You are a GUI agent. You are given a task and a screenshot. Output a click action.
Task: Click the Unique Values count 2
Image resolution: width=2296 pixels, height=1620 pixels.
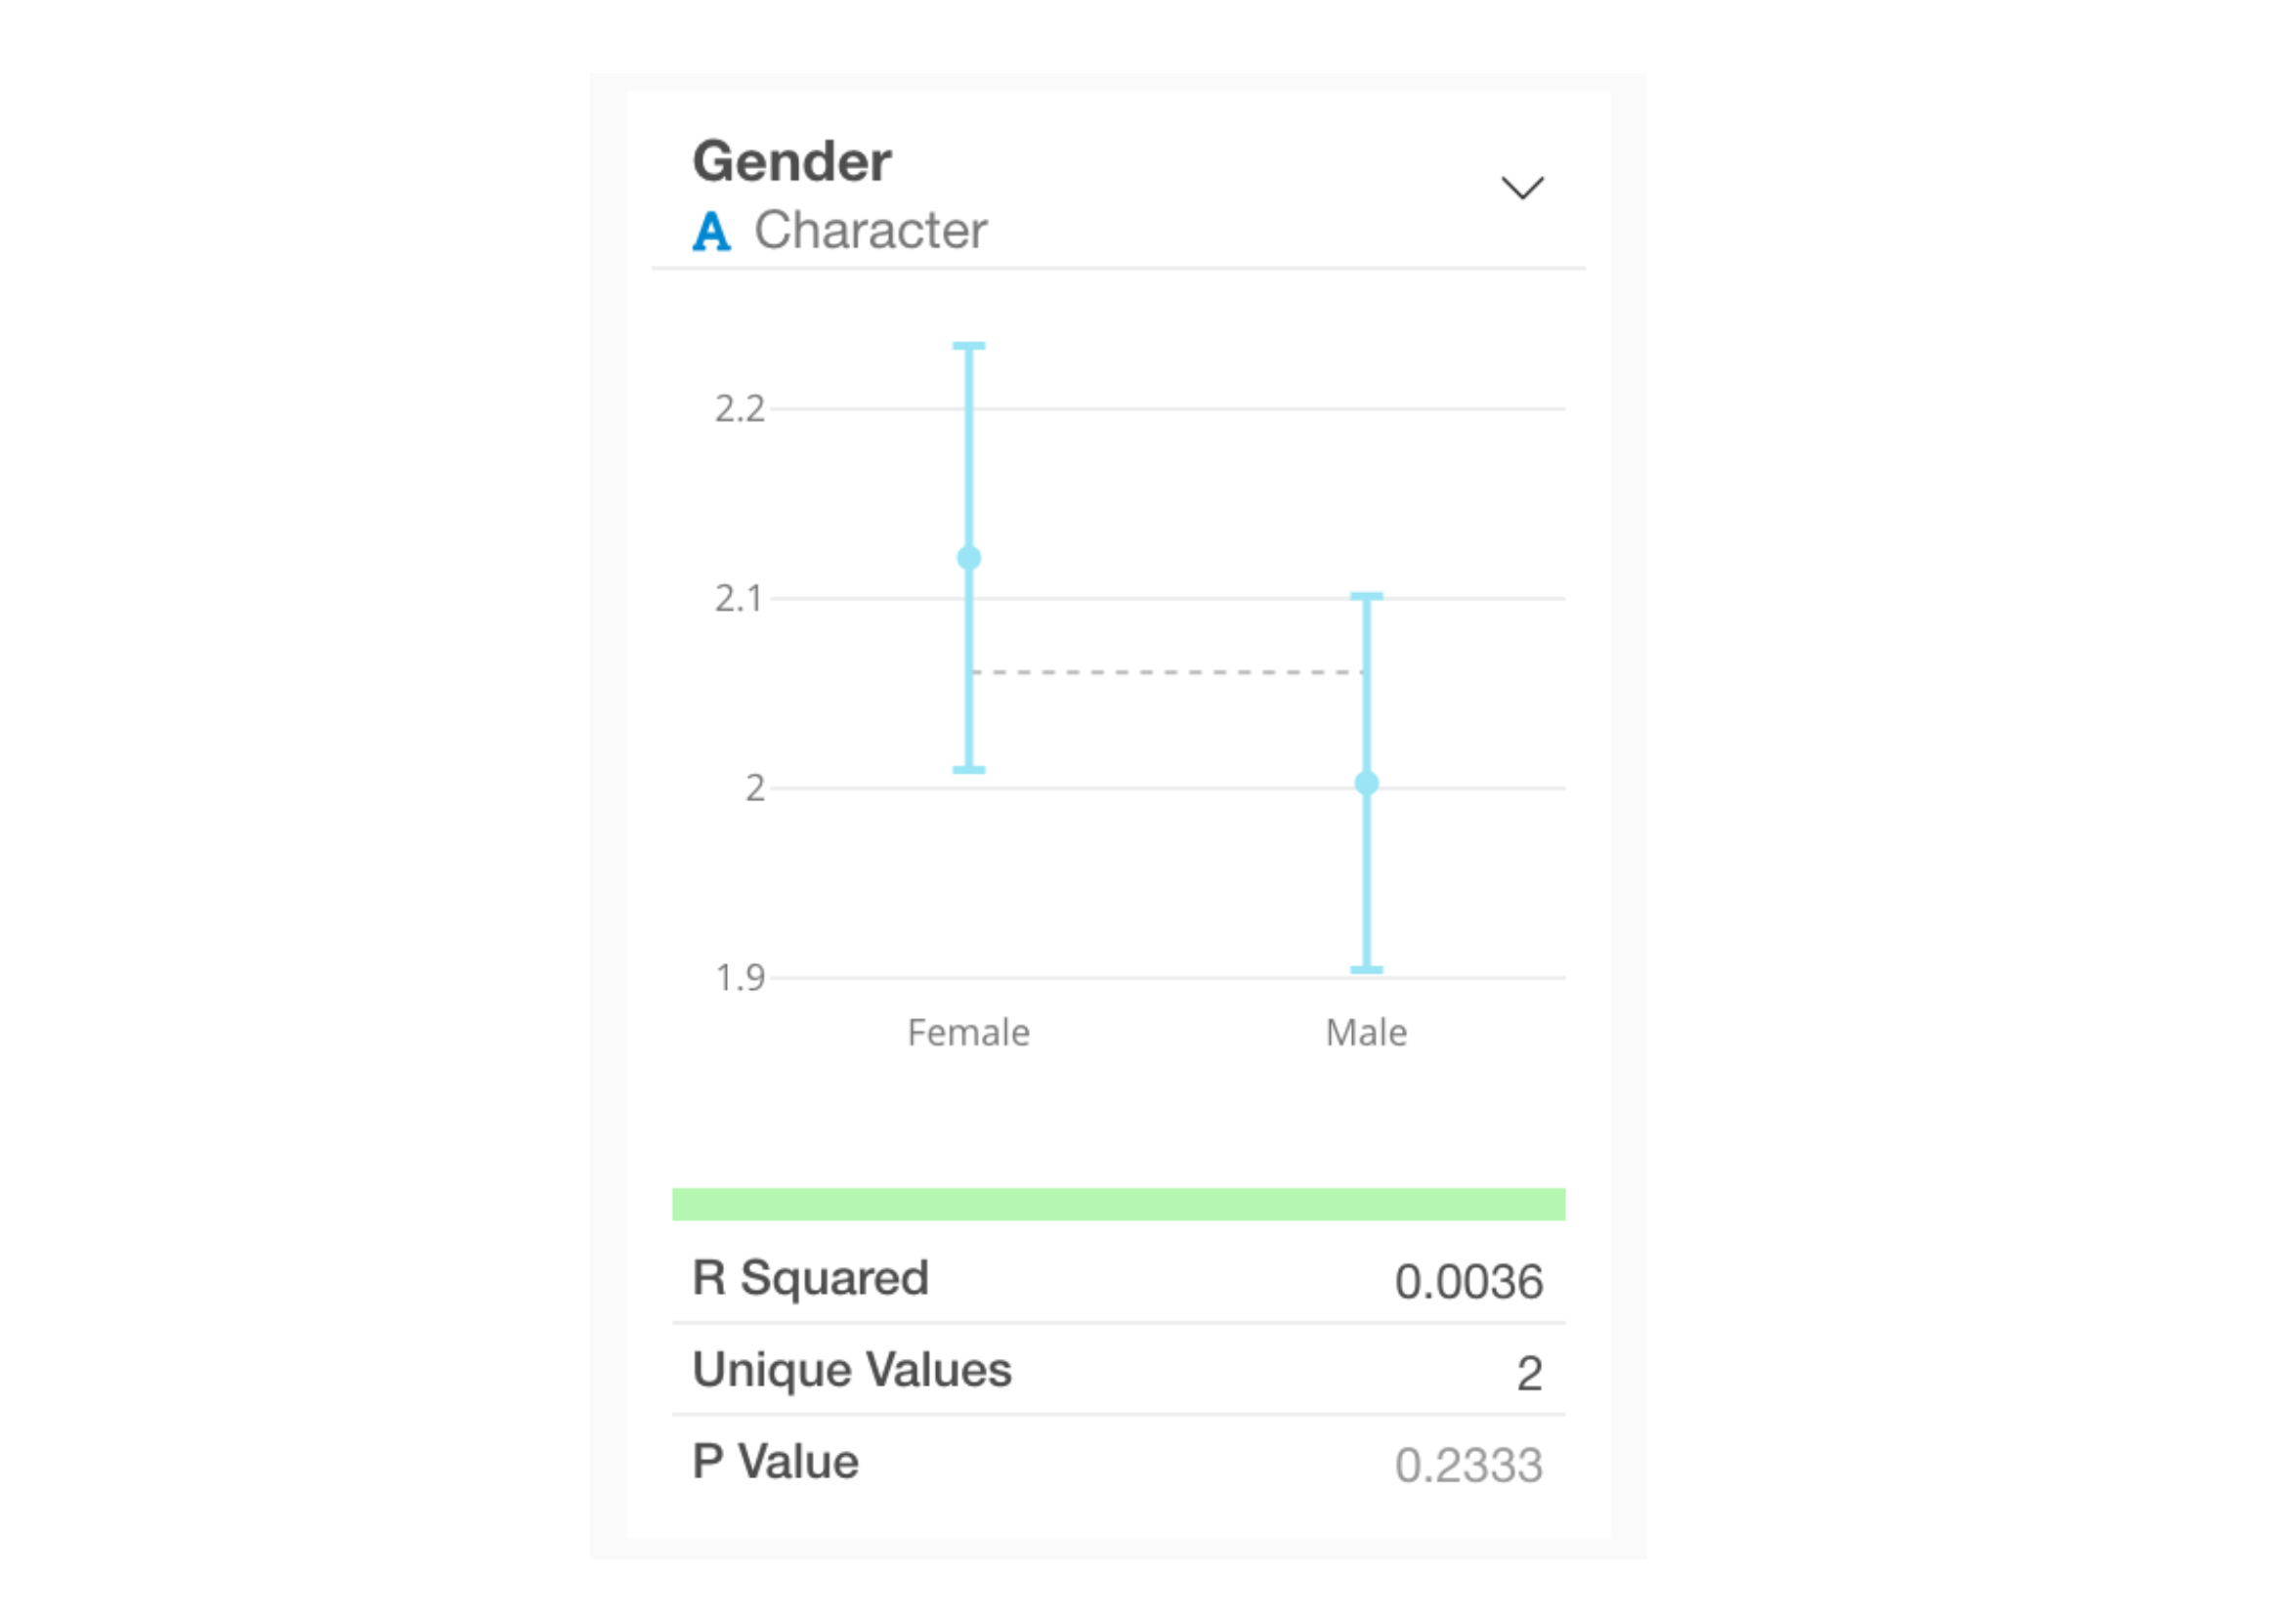(x=1529, y=1374)
